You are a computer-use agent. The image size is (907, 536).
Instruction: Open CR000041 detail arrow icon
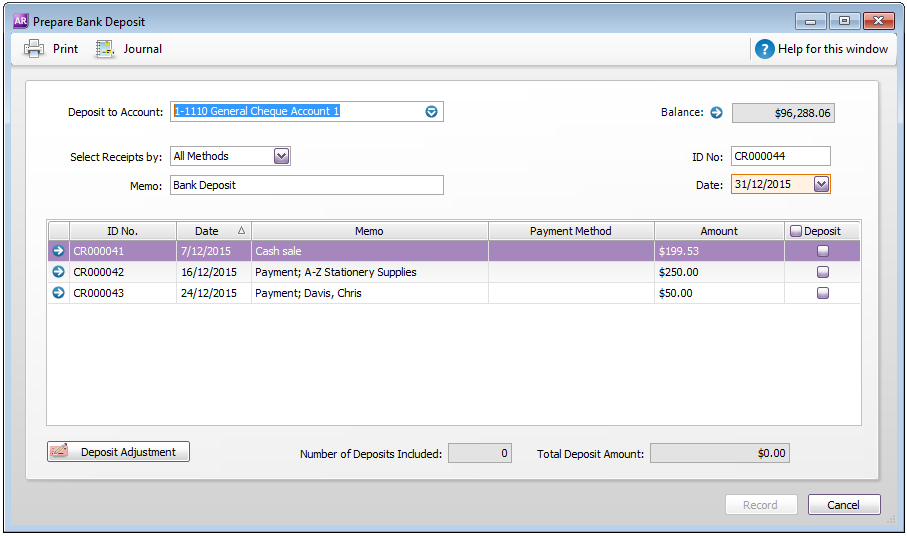point(58,251)
